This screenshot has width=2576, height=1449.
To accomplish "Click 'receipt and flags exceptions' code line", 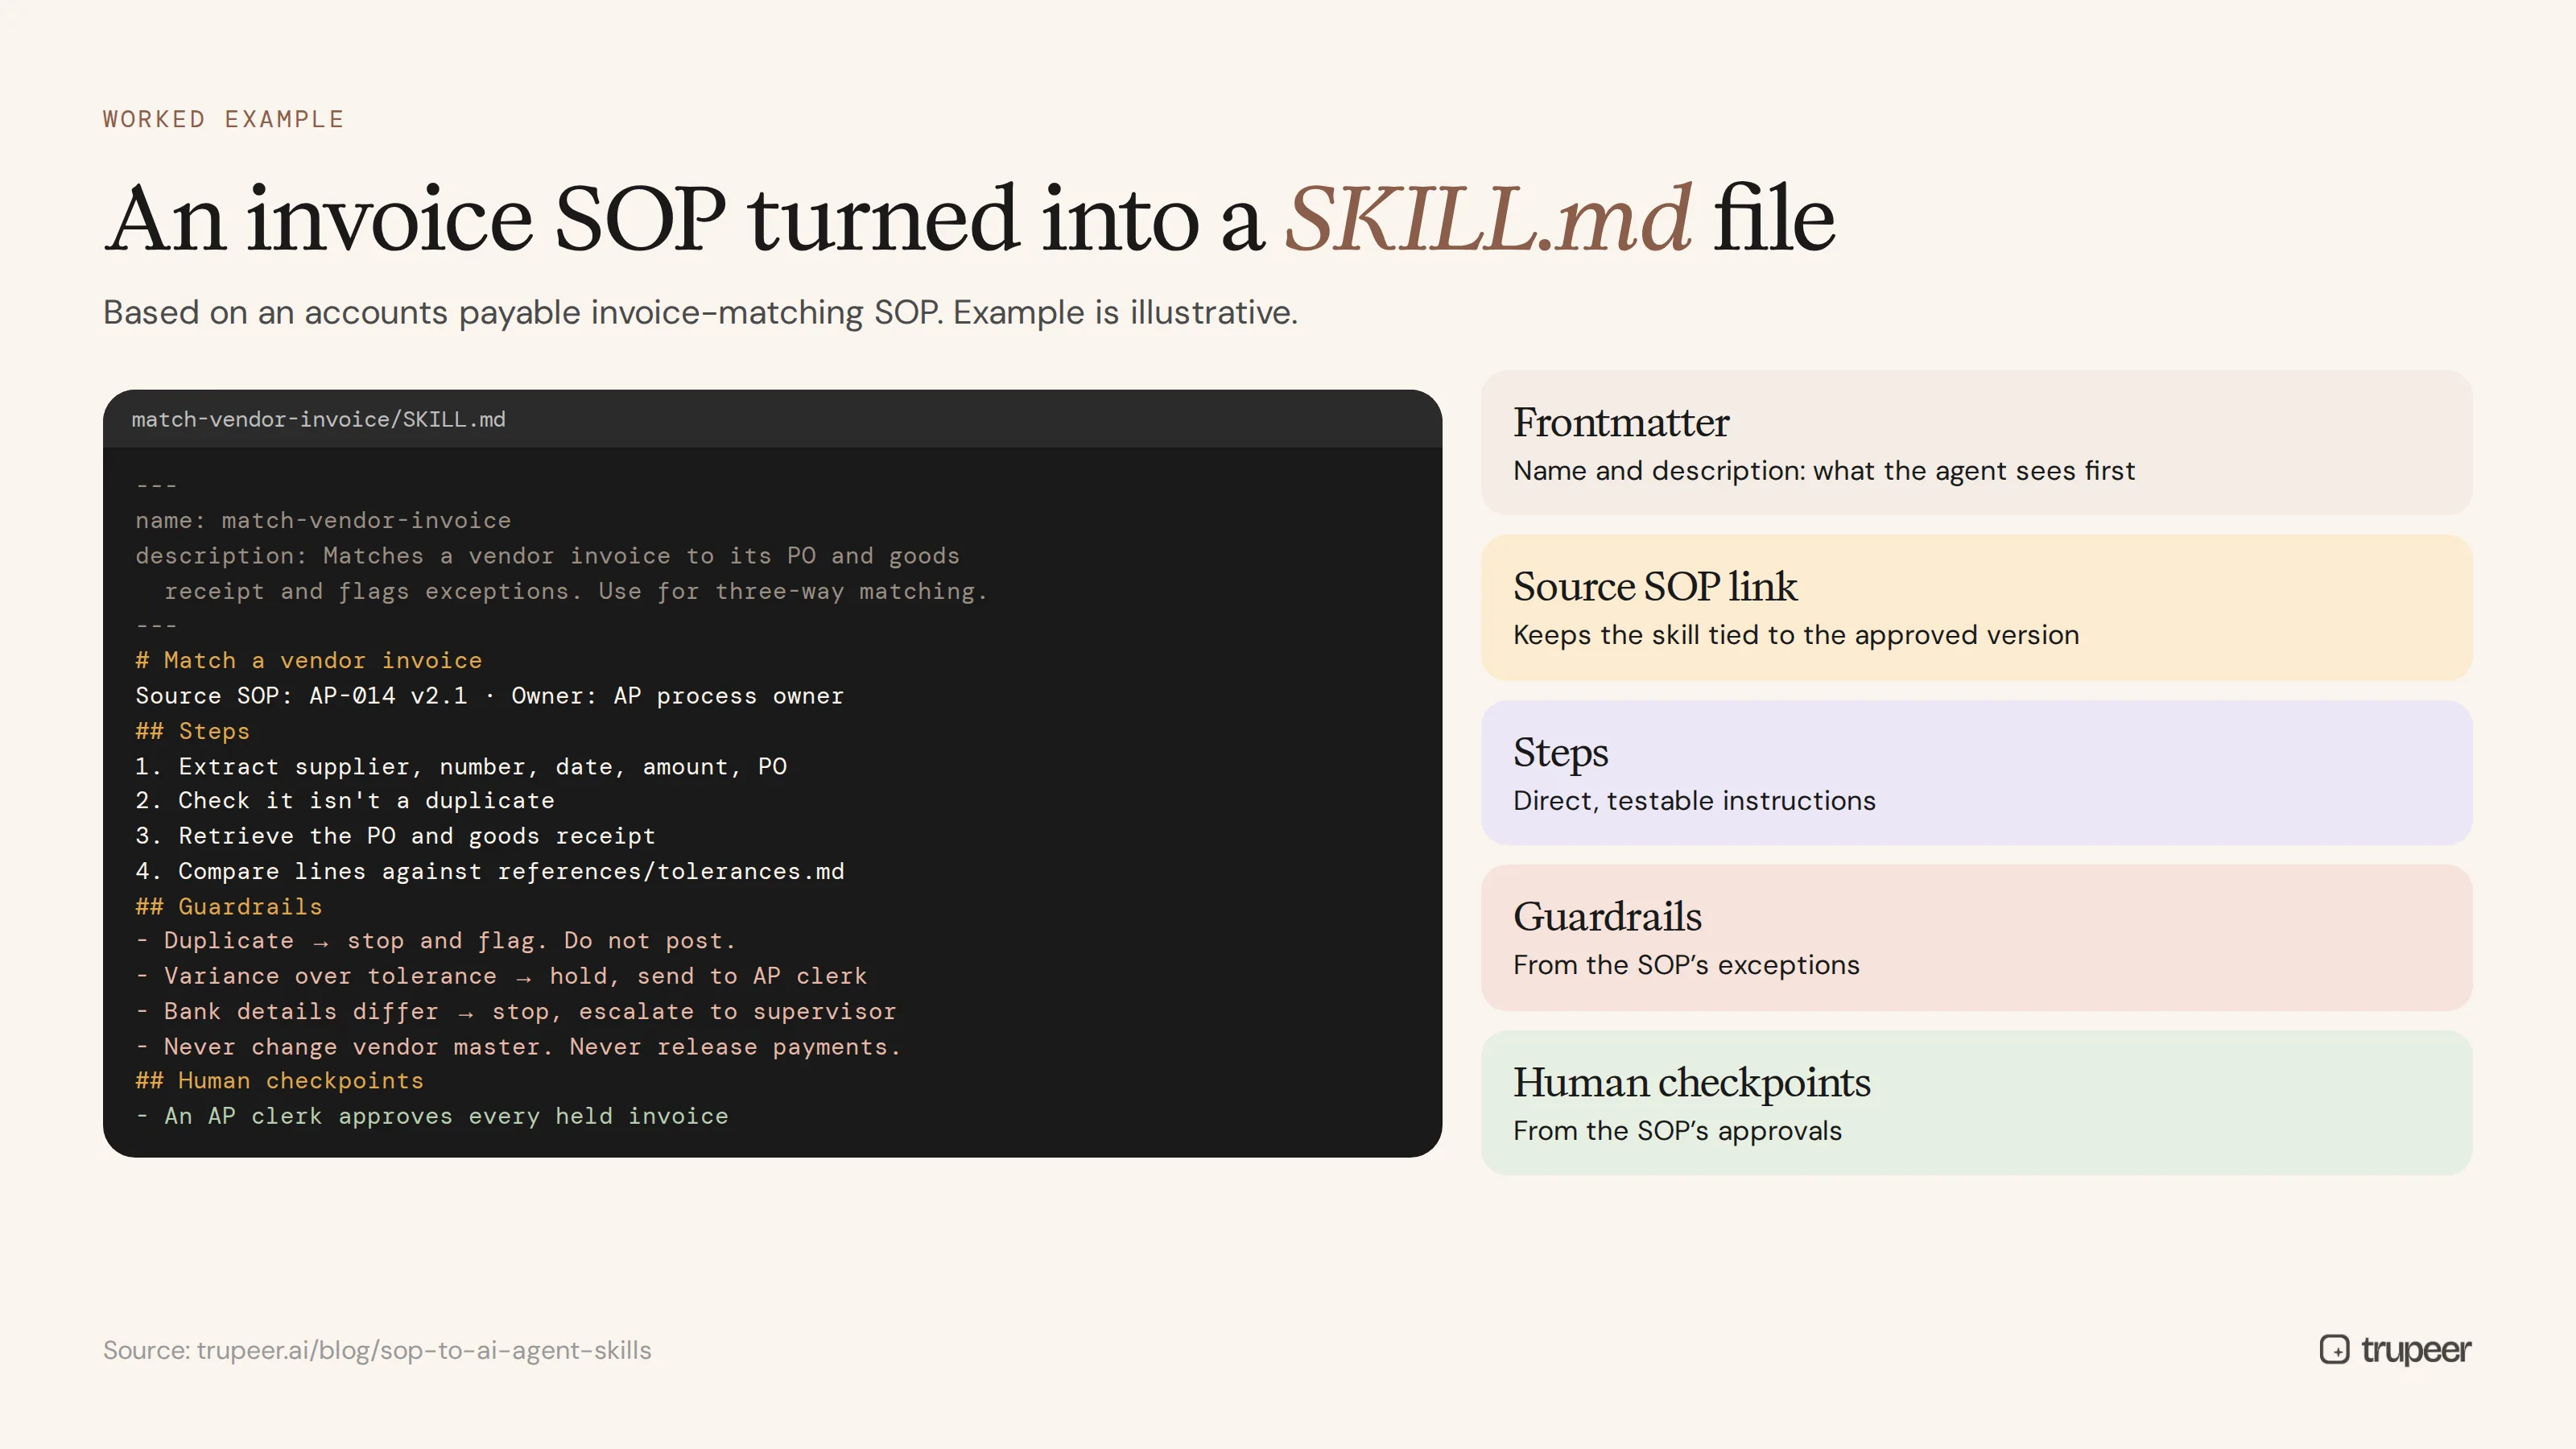I will coord(576,591).
